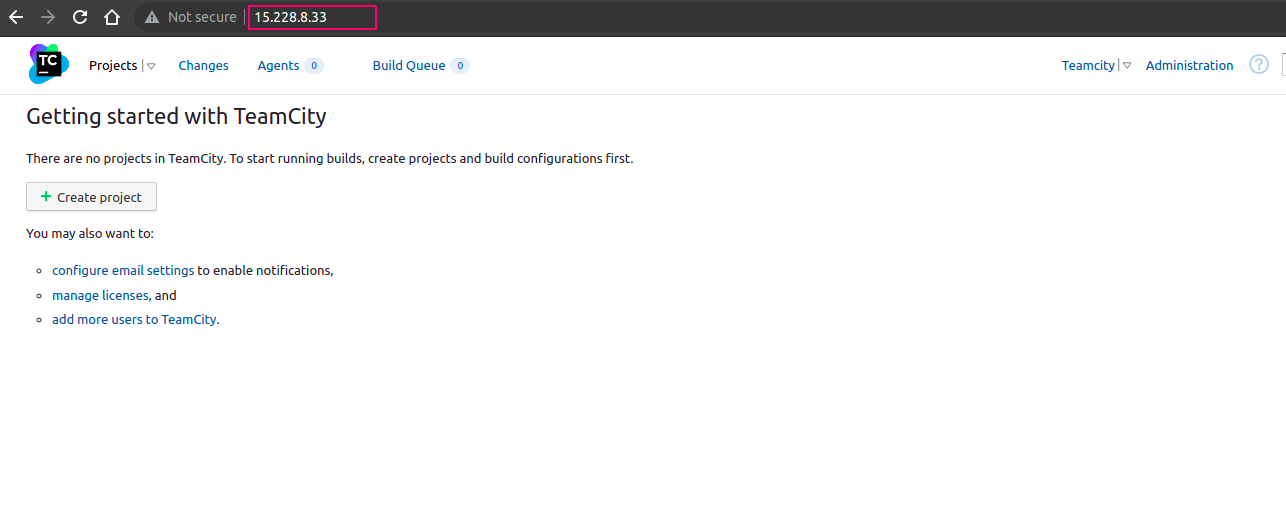Open the manage licenses link
Image resolution: width=1286 pixels, height=529 pixels.
100,296
